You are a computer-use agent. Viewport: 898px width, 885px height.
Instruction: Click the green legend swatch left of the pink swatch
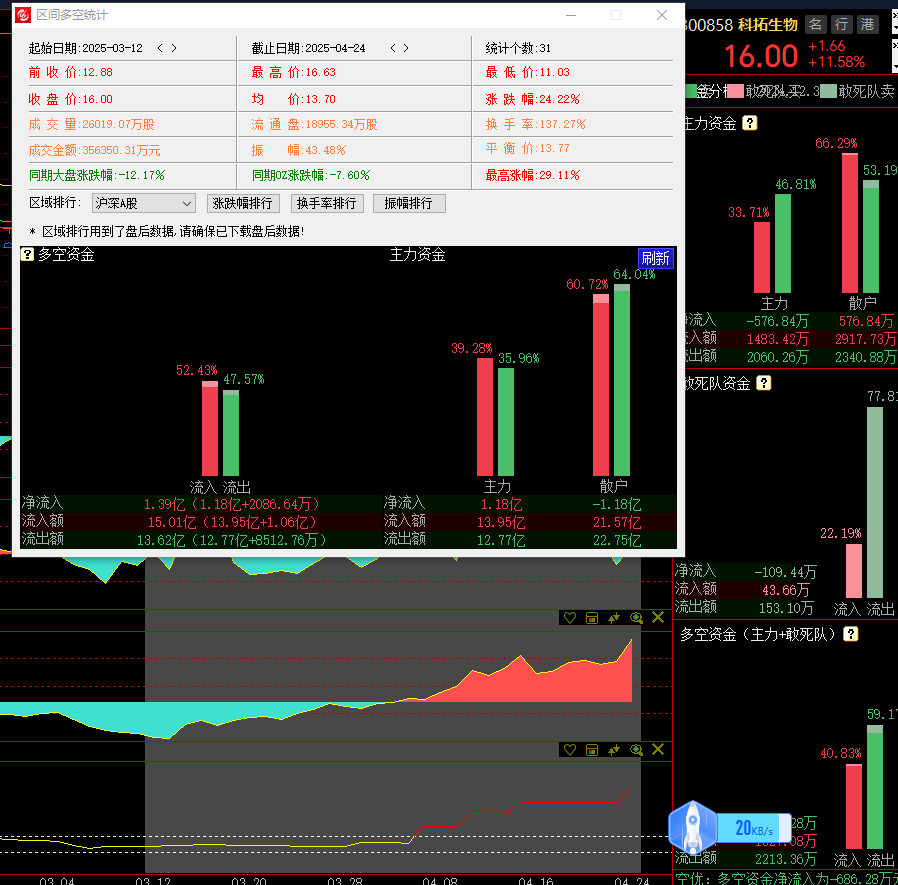pos(691,91)
